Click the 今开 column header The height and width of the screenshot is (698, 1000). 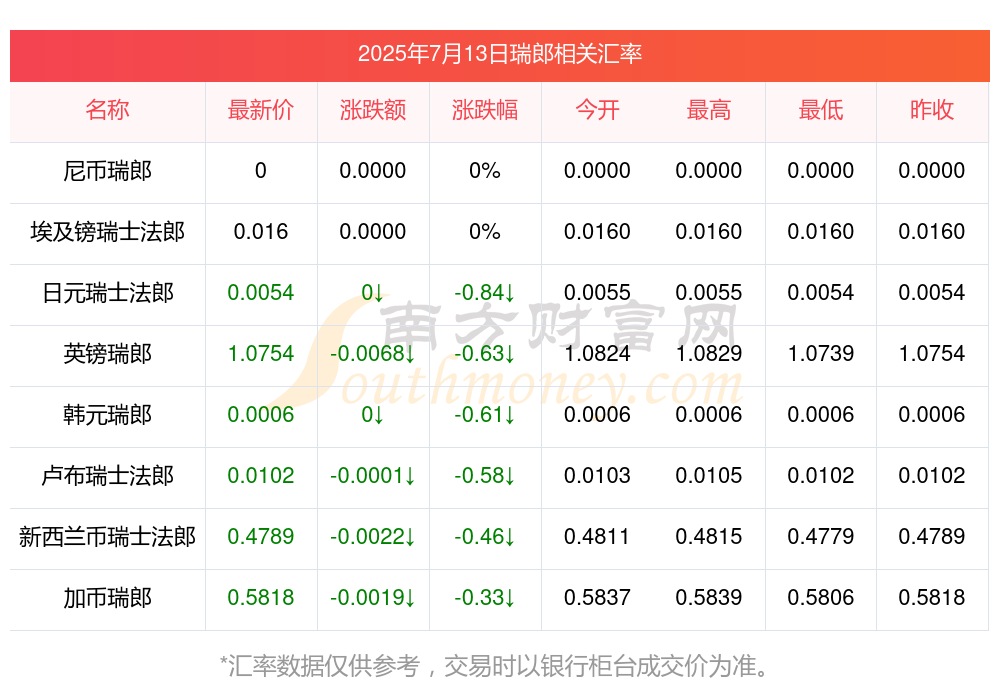pos(597,110)
